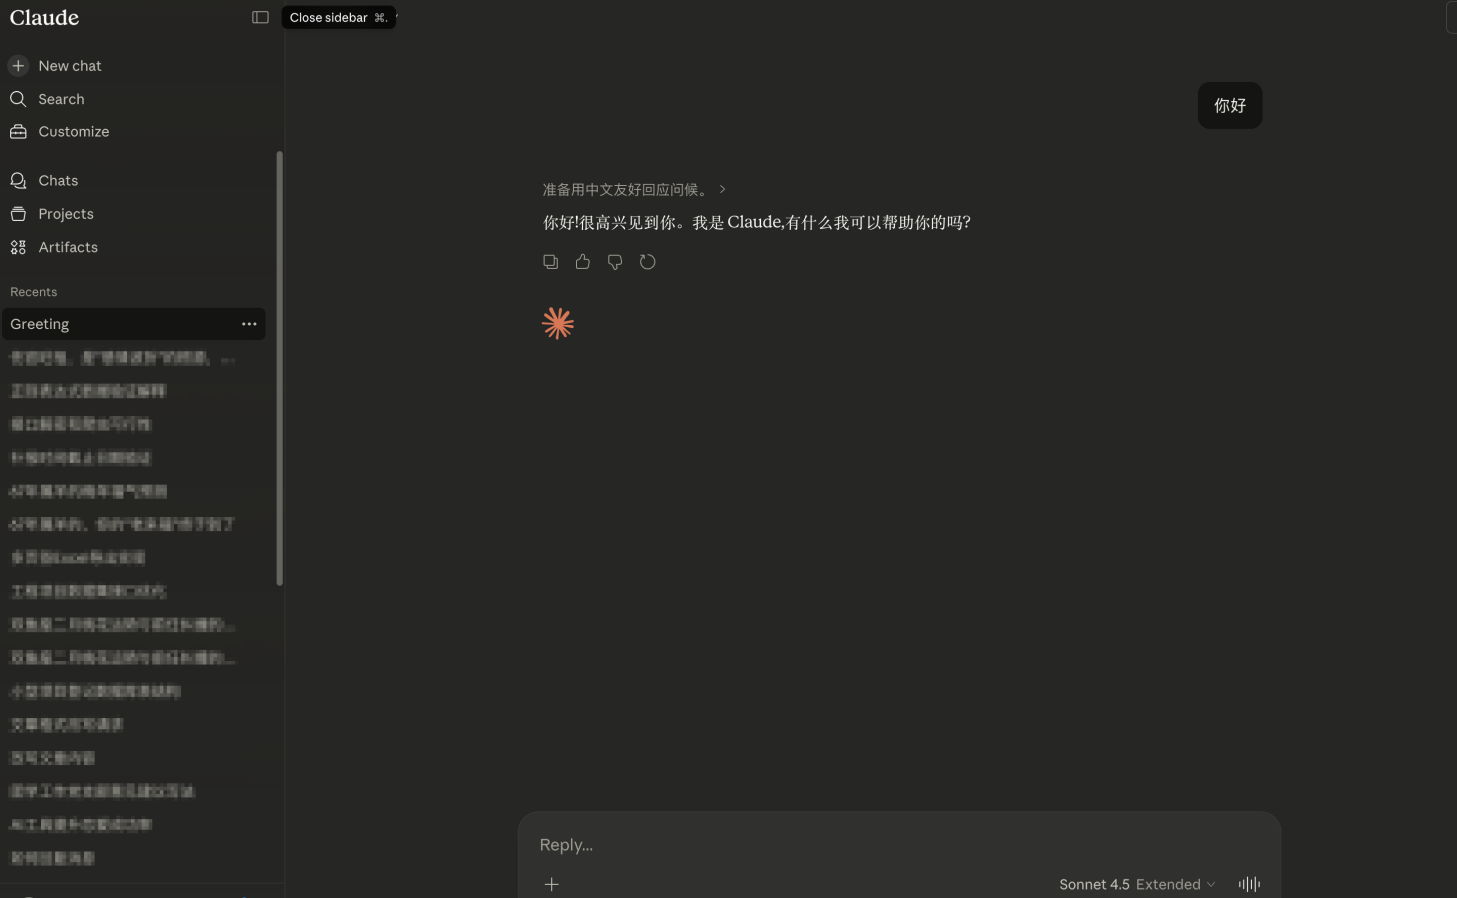
Task: Expand the thinking summary chevron above the response
Action: [722, 189]
